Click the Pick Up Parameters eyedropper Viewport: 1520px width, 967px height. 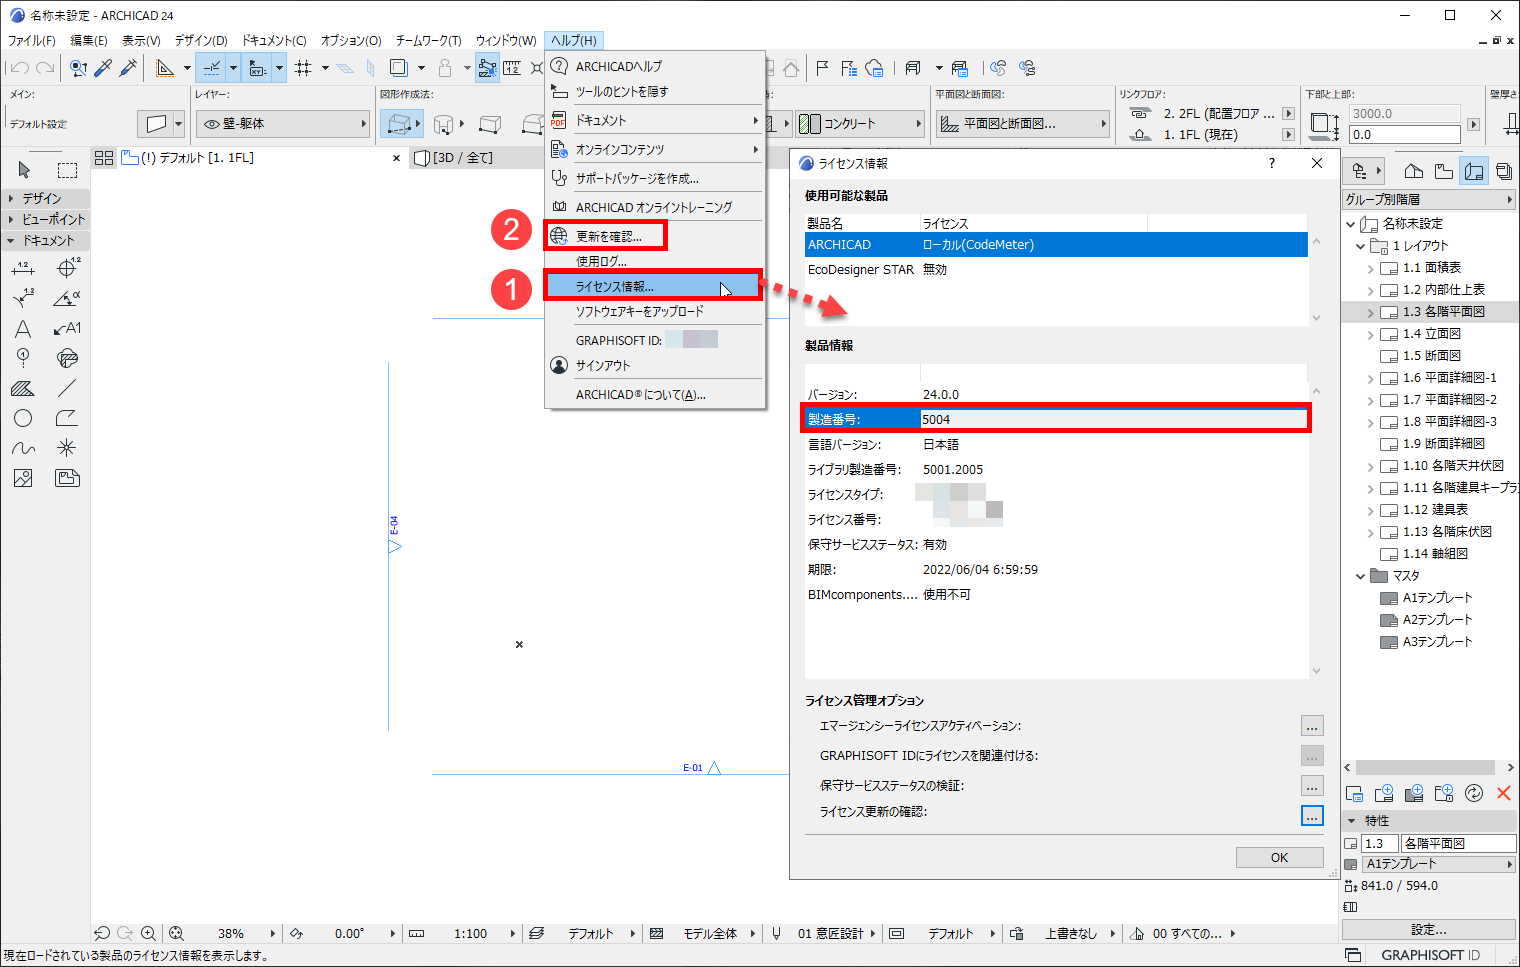click(103, 68)
